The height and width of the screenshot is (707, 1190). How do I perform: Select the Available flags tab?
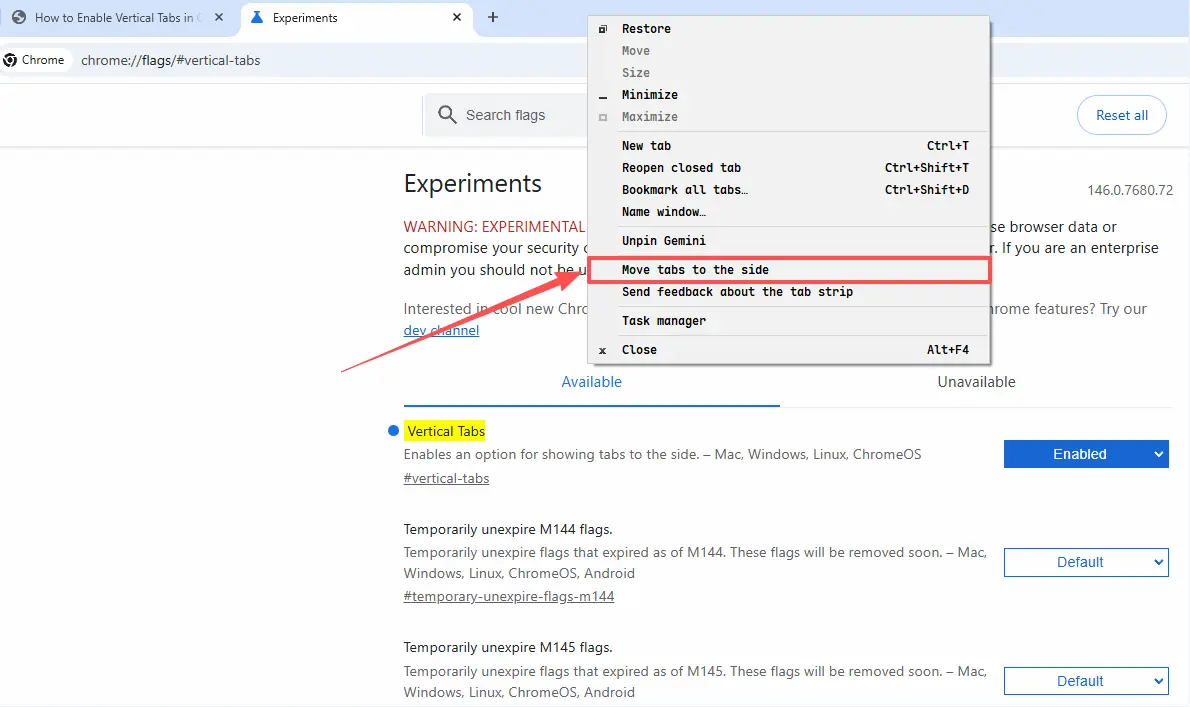click(591, 381)
